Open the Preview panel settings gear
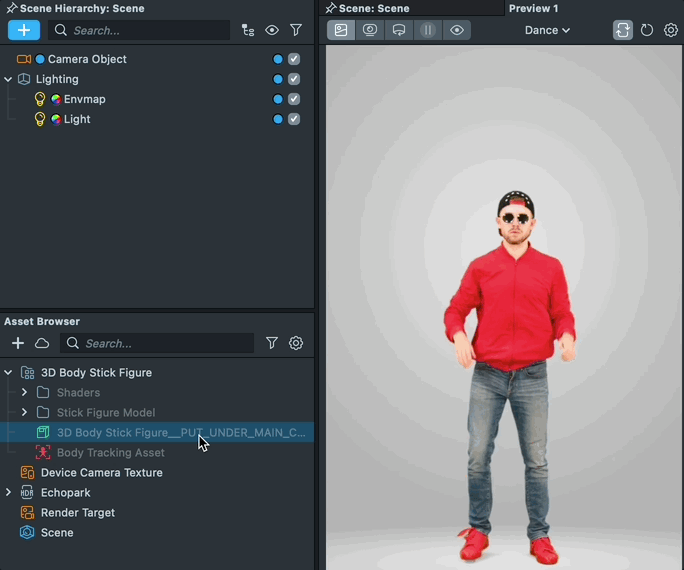Image resolution: width=684 pixels, height=570 pixels. click(671, 30)
